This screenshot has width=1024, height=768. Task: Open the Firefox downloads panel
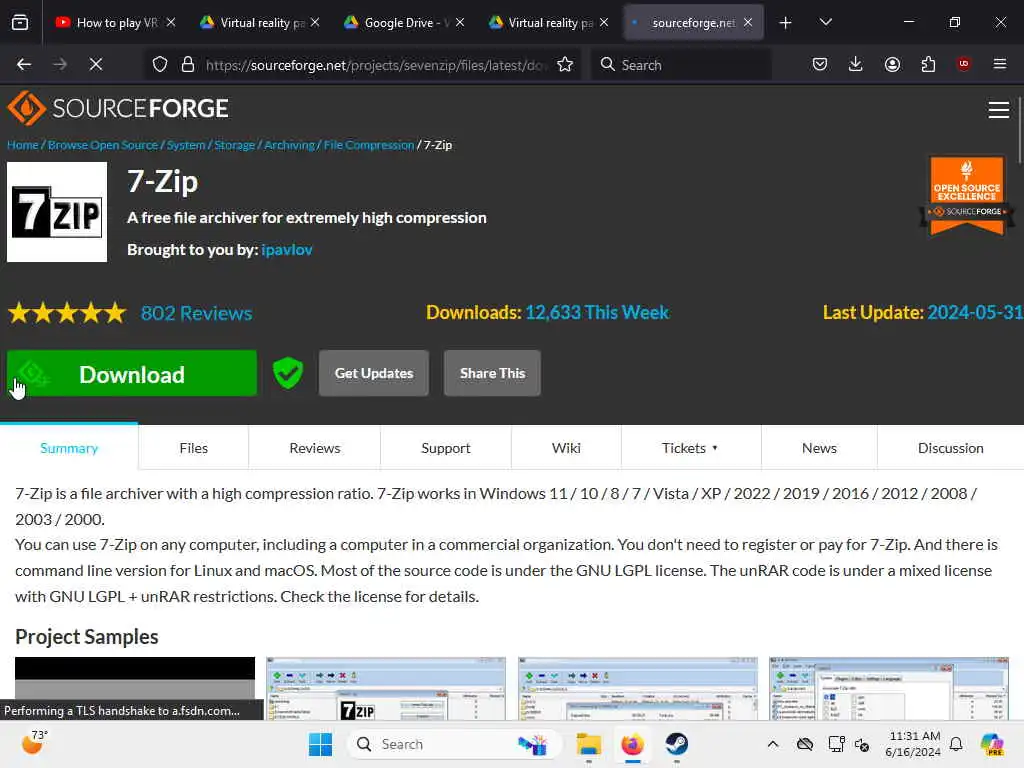(856, 64)
